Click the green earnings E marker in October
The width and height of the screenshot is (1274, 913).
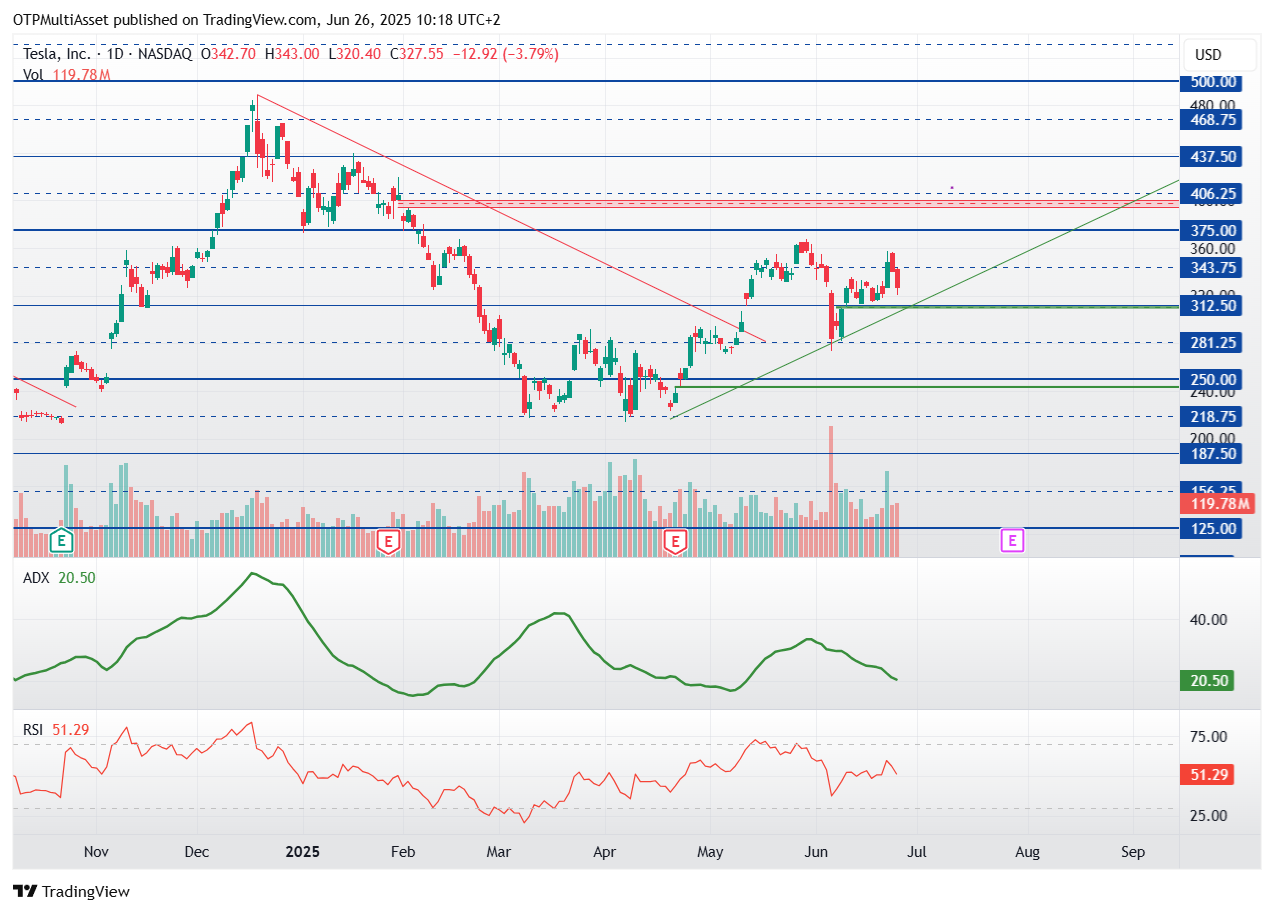click(62, 541)
